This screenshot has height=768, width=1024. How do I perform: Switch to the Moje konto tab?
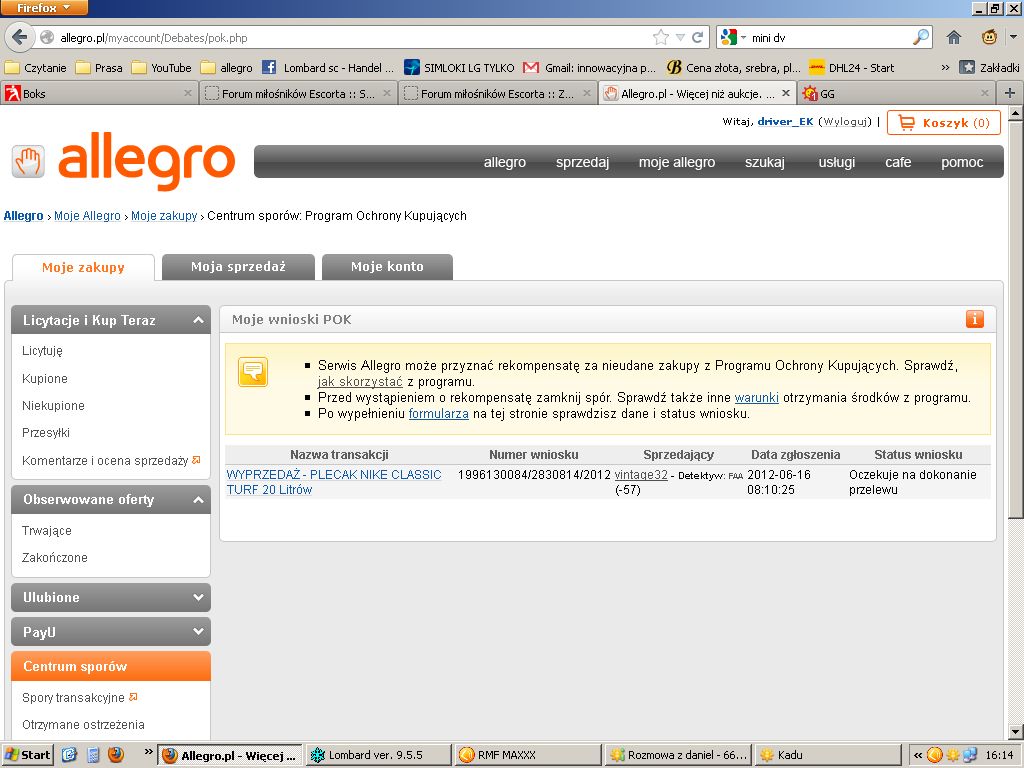[387, 267]
